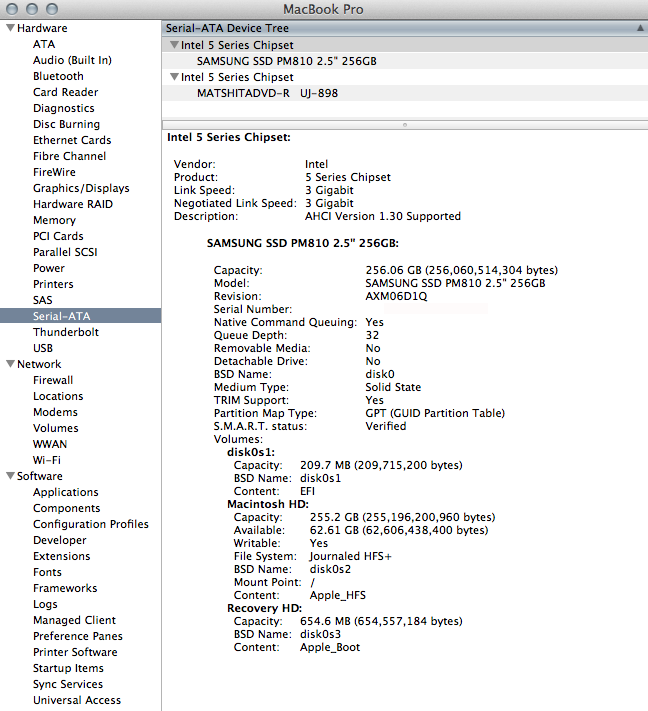
Task: Collapse the Hardware section triangle
Action: (x=10, y=28)
